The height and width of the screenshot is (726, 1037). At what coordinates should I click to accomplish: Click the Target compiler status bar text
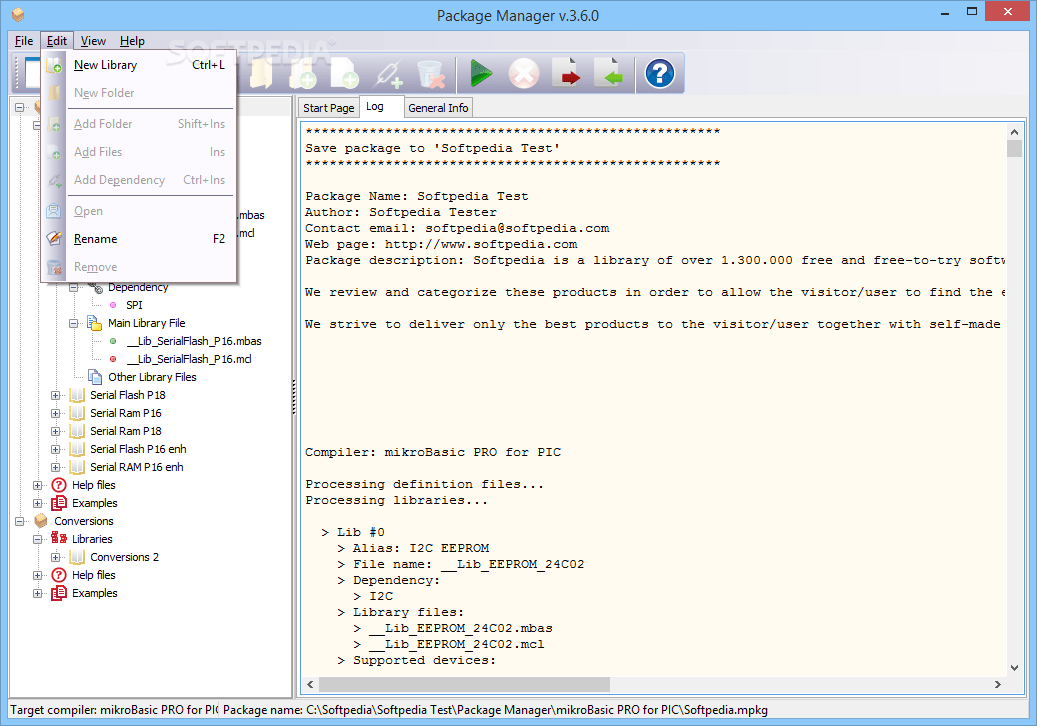114,710
